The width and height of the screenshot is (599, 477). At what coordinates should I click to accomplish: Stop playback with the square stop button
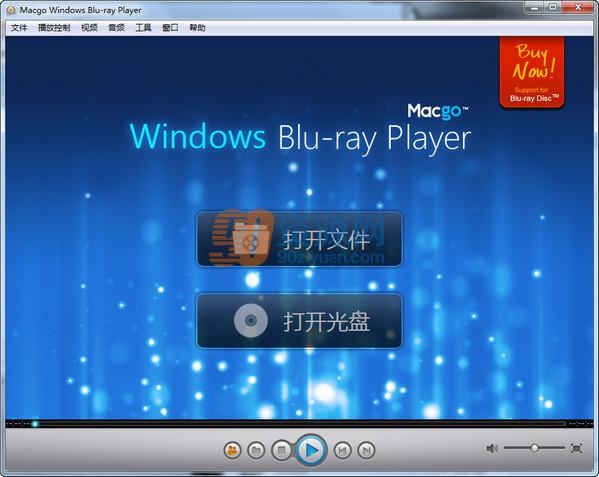point(282,450)
